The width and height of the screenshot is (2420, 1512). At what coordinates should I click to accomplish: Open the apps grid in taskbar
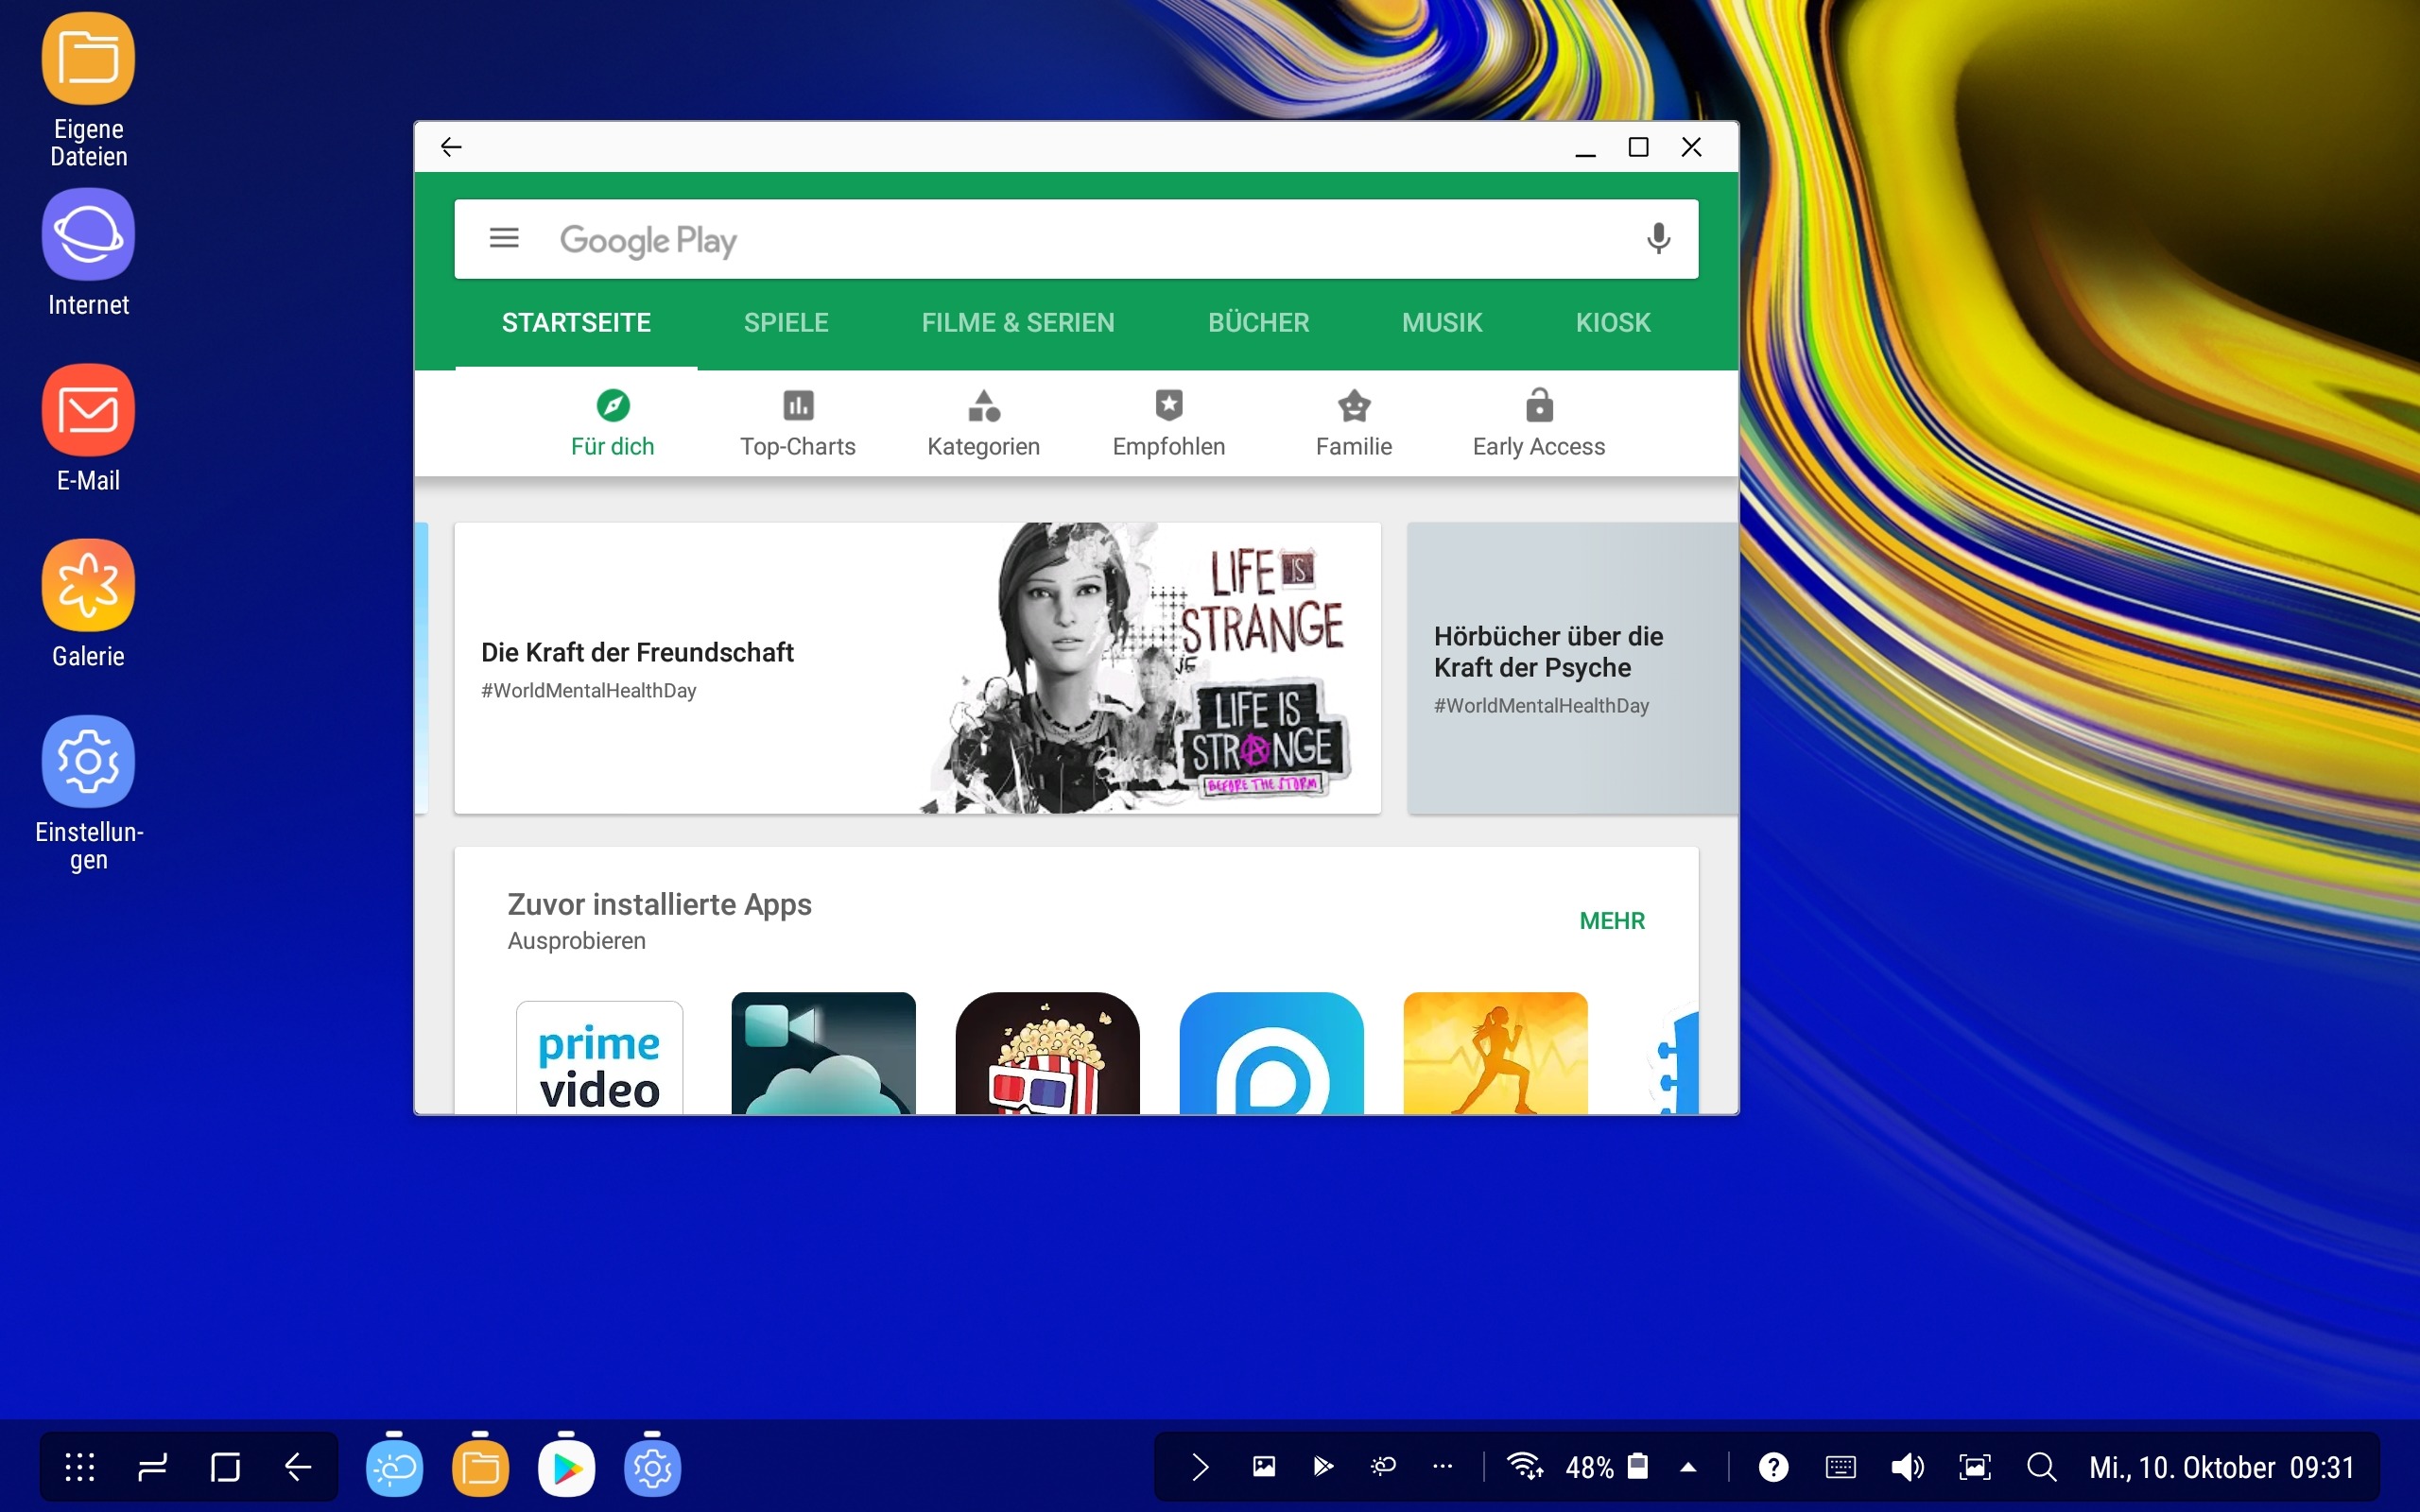click(80, 1467)
